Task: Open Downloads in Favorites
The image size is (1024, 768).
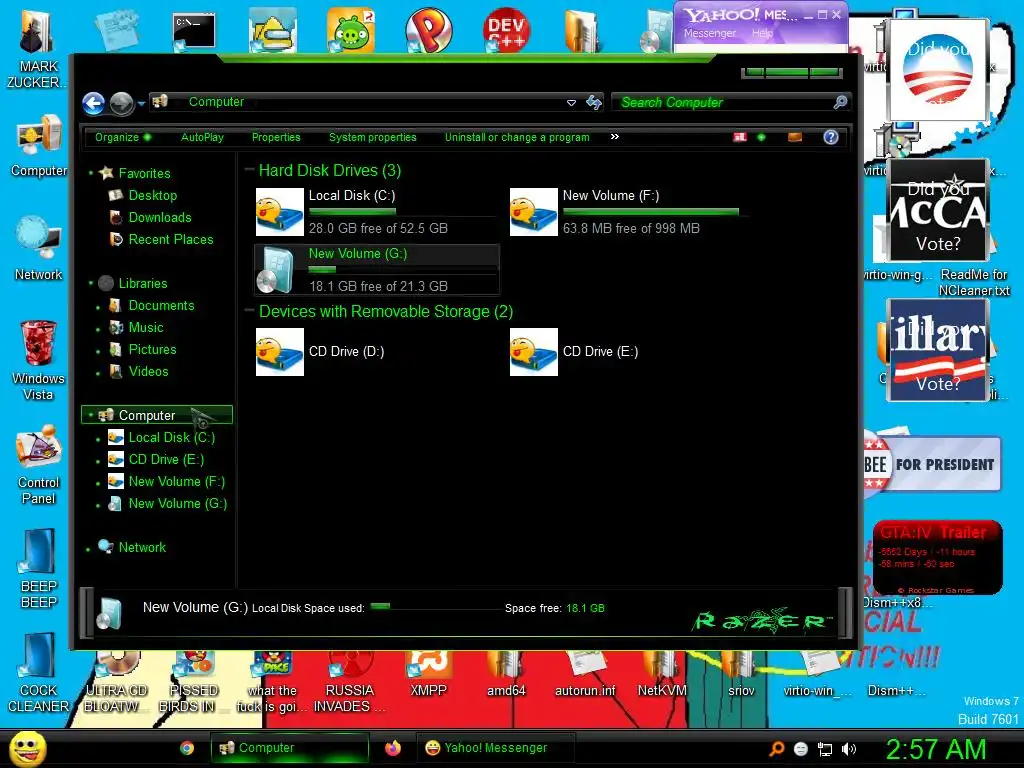Action: click(x=159, y=217)
